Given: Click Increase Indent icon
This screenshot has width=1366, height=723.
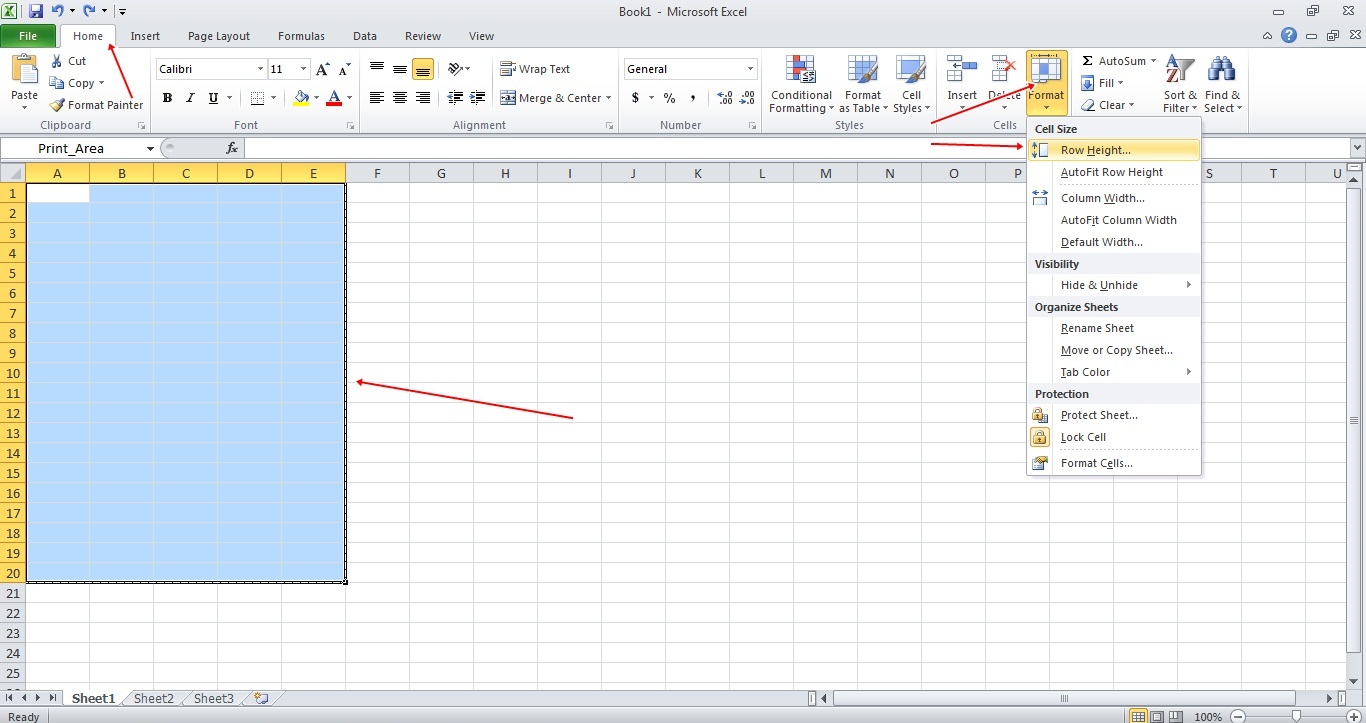Looking at the screenshot, I should (x=478, y=98).
